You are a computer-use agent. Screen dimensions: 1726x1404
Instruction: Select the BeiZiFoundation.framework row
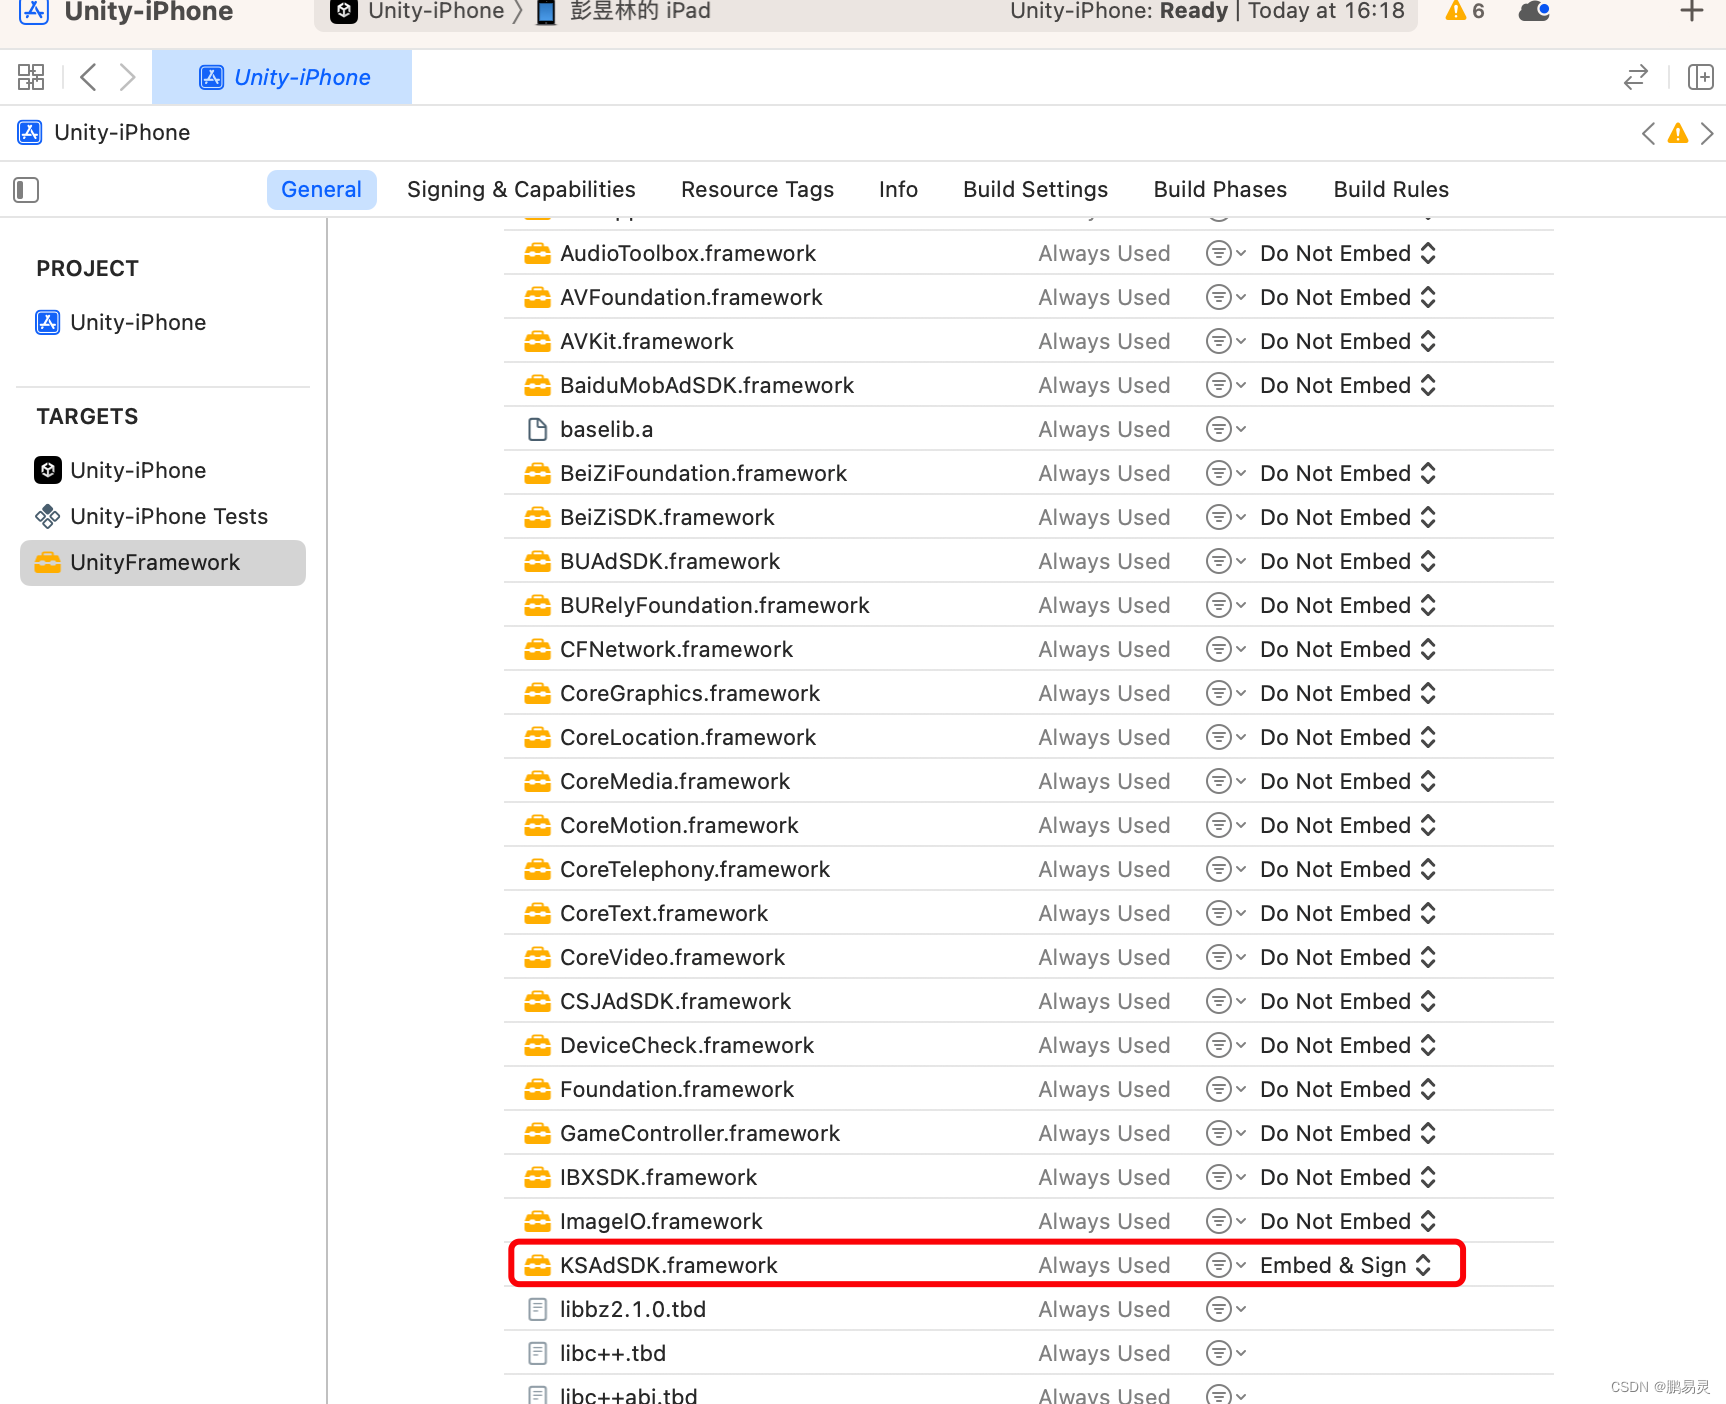pyautogui.click(x=1028, y=473)
